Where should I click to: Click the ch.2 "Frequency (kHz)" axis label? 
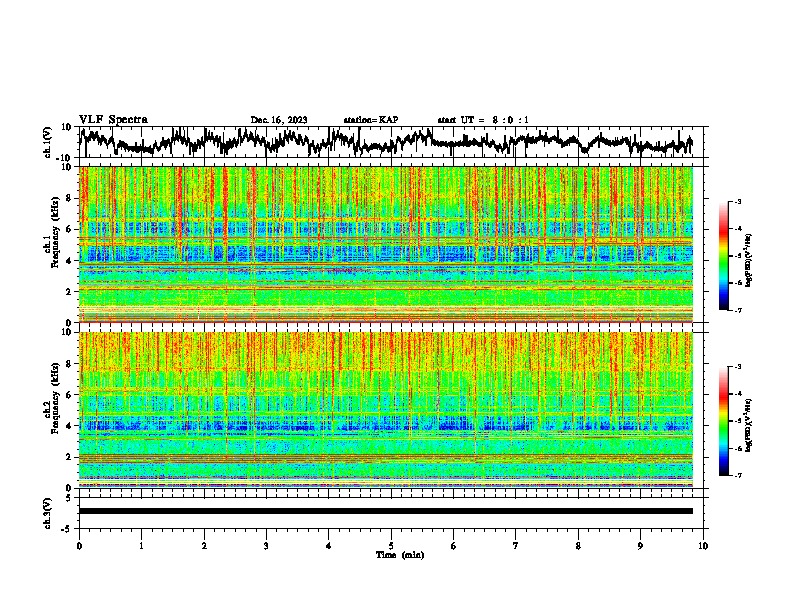pos(54,398)
